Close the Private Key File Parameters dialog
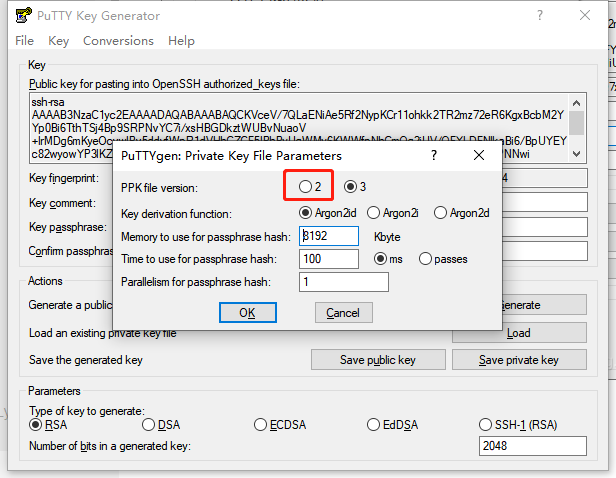 (x=478, y=155)
